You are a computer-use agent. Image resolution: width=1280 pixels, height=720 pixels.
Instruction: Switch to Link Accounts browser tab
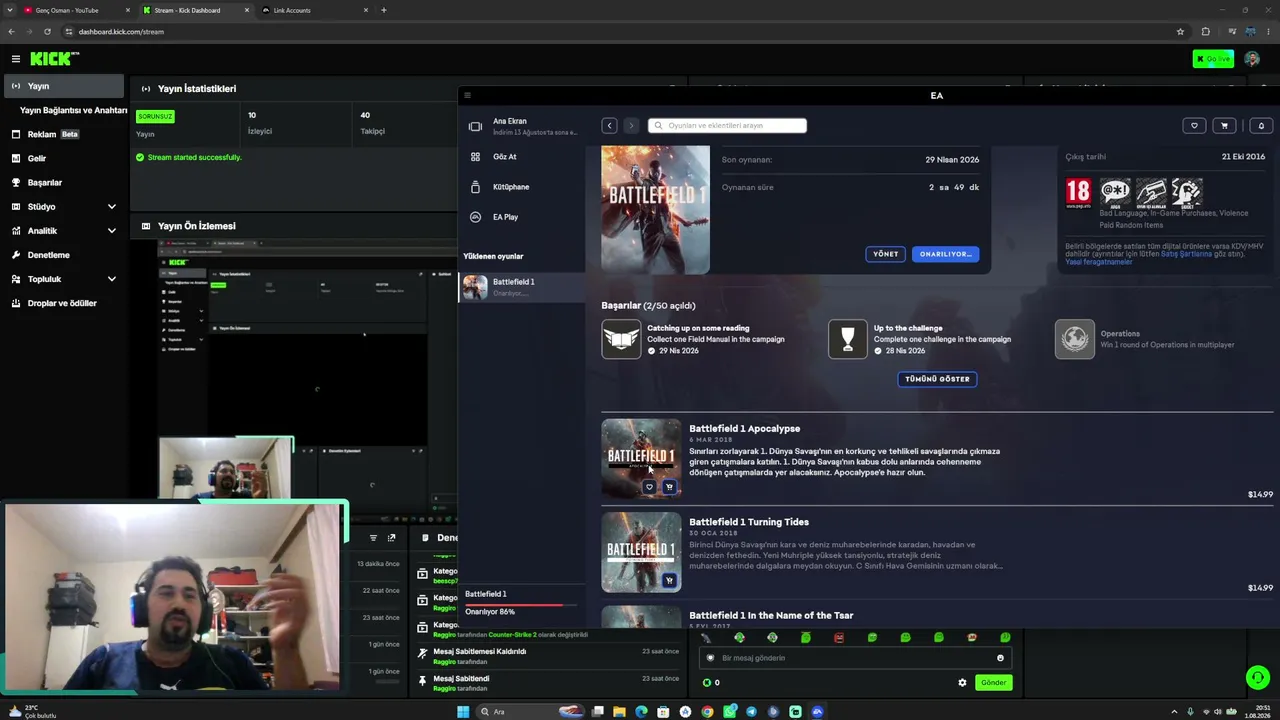coord(315,10)
